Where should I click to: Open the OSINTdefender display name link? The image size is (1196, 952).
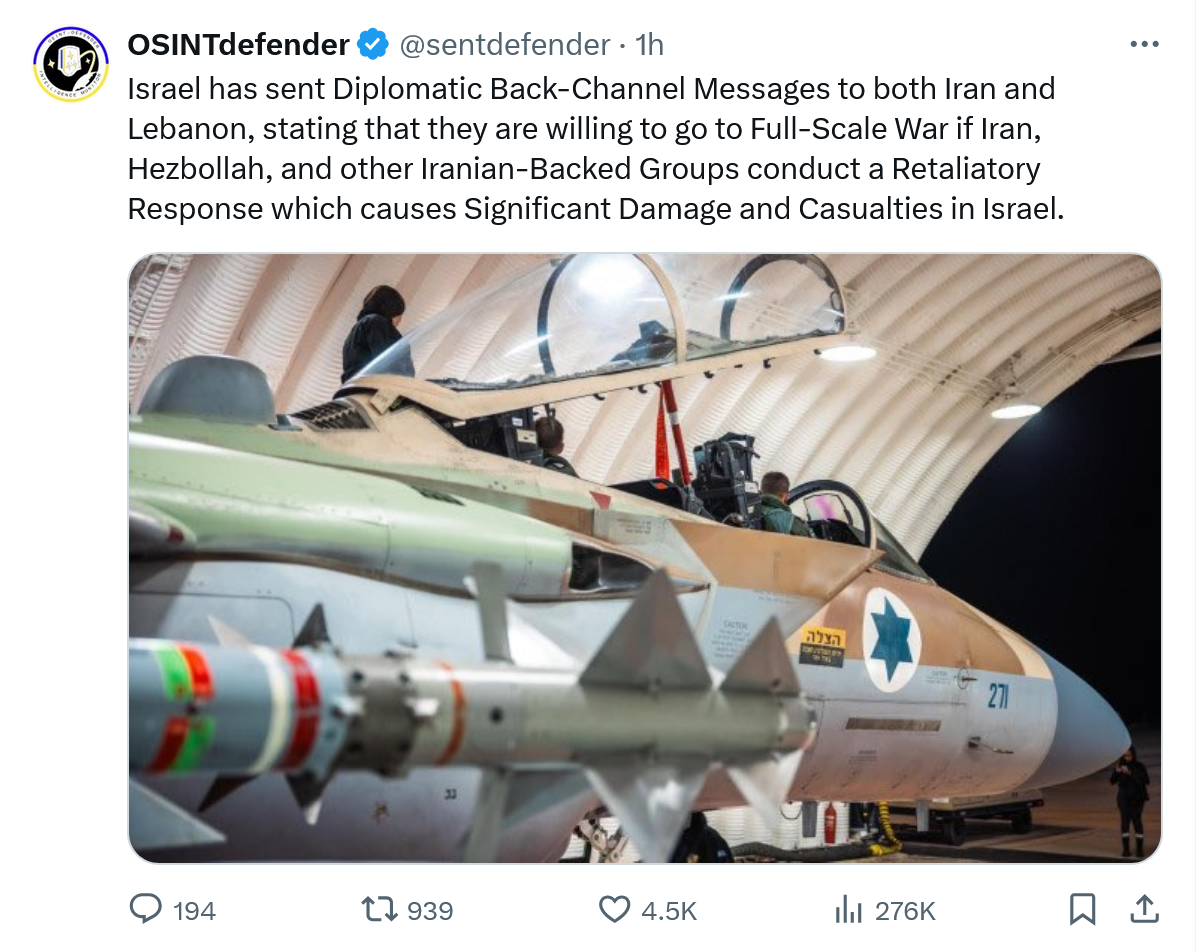[238, 45]
